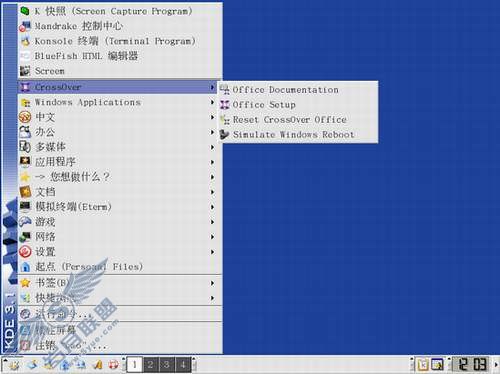Expand Windows Applications submenu arrow
The image size is (500, 374).
(212, 102)
